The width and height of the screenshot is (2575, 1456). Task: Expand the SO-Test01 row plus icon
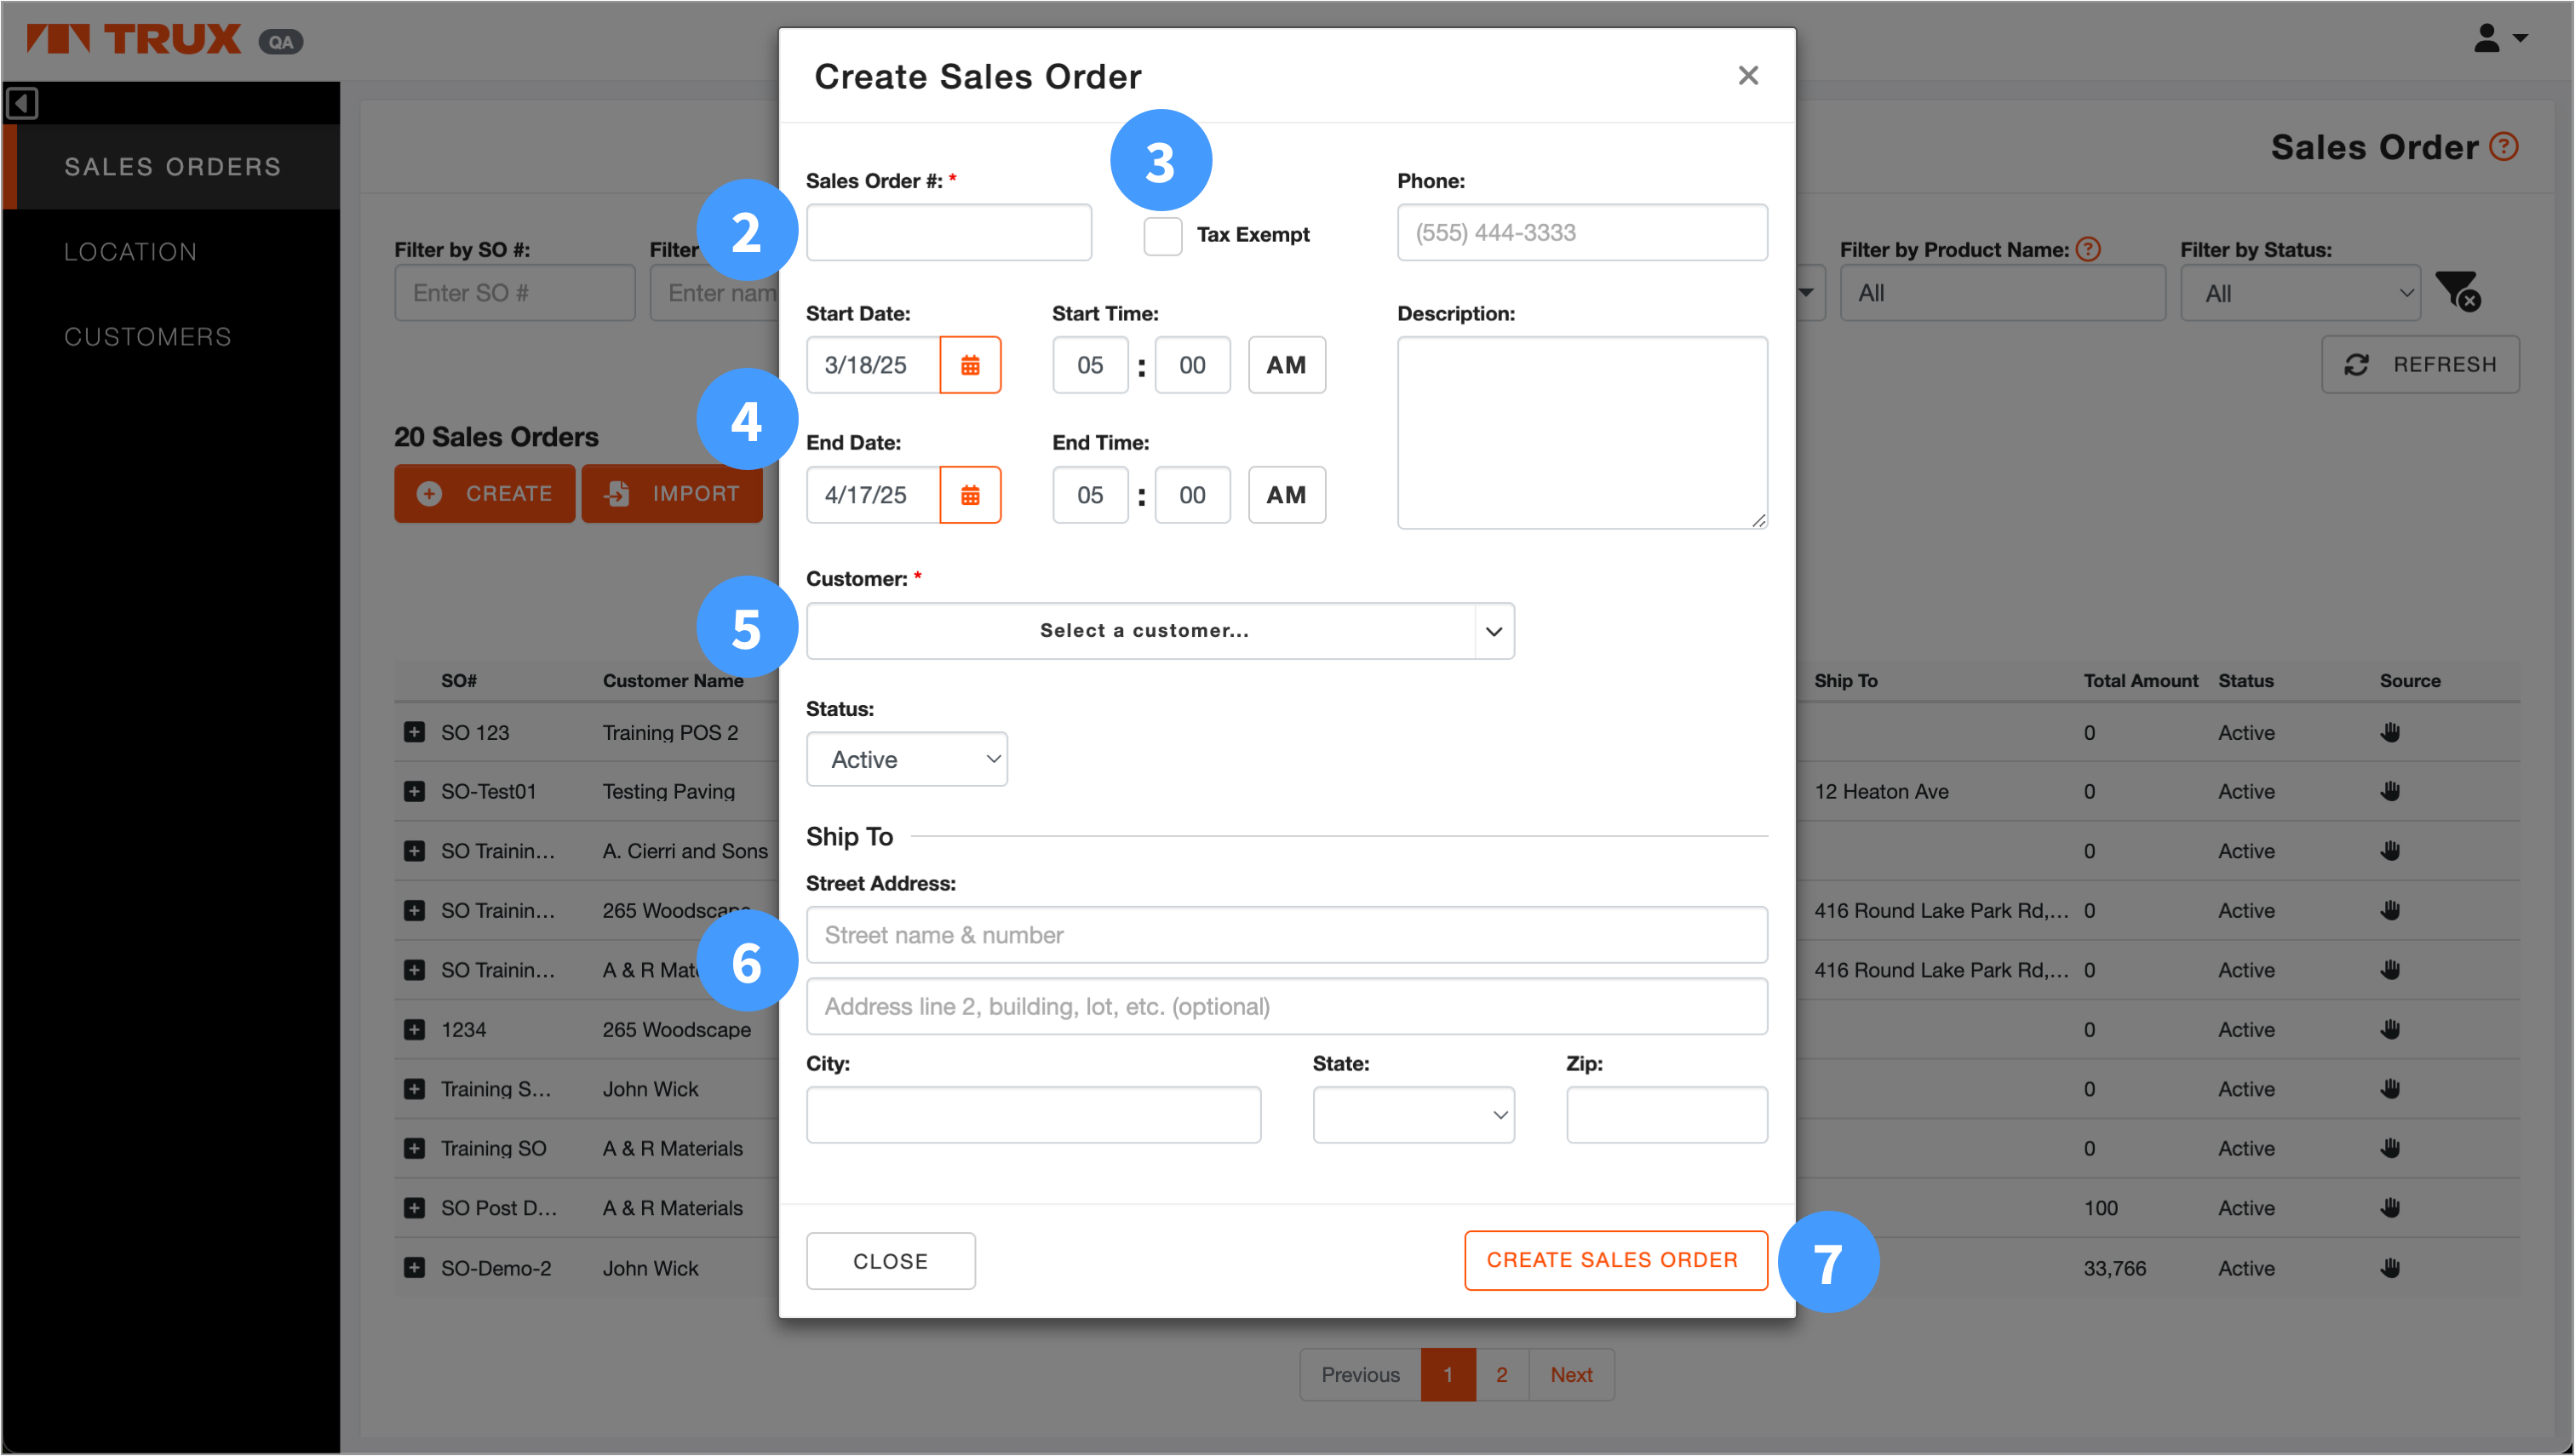pyautogui.click(x=414, y=792)
